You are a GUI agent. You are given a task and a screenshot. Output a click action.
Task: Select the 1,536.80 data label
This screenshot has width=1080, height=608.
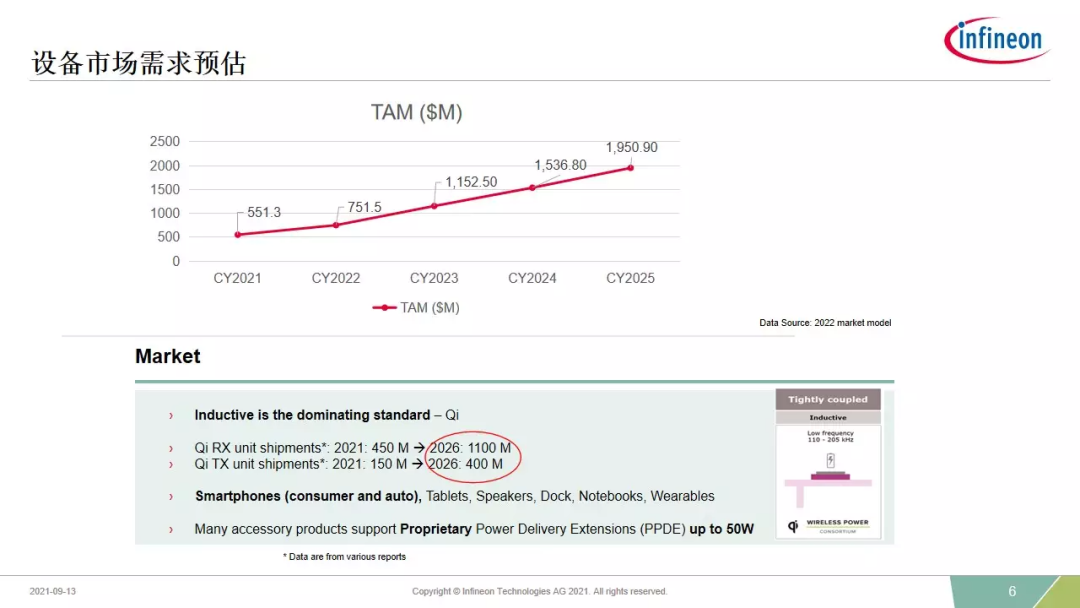[x=561, y=165]
